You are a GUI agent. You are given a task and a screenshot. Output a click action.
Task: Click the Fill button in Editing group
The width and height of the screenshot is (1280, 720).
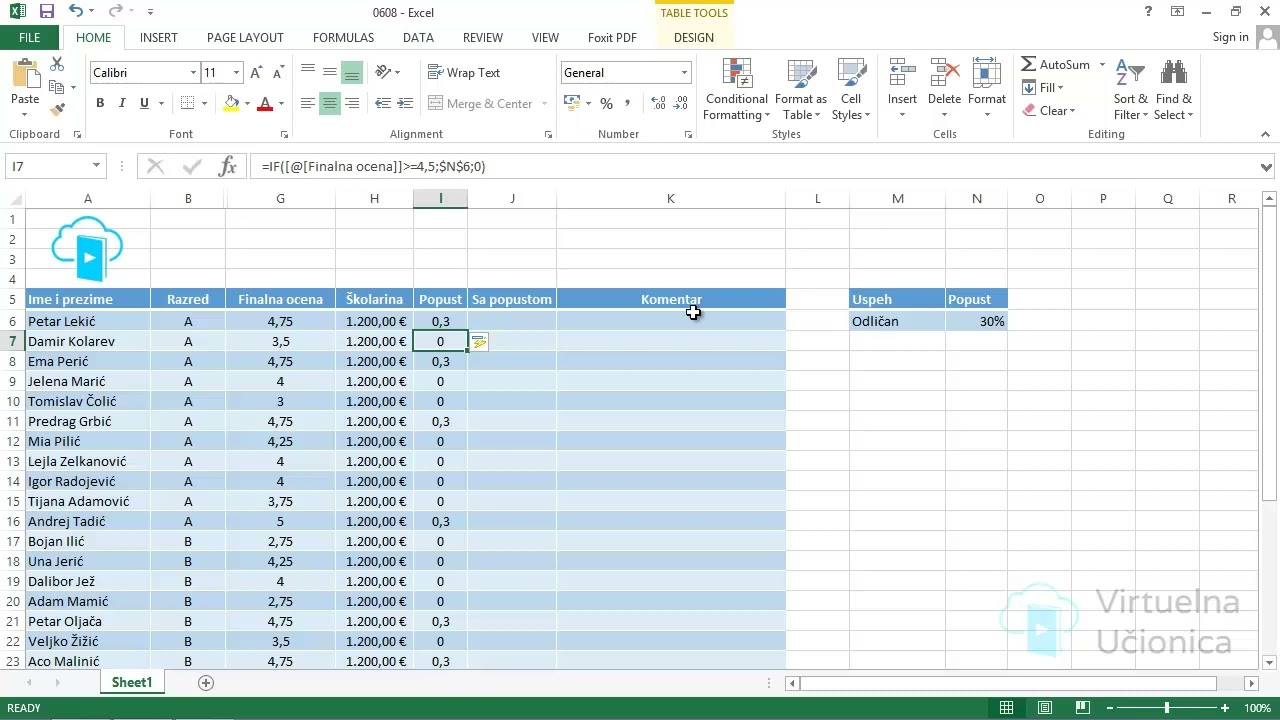[1043, 88]
